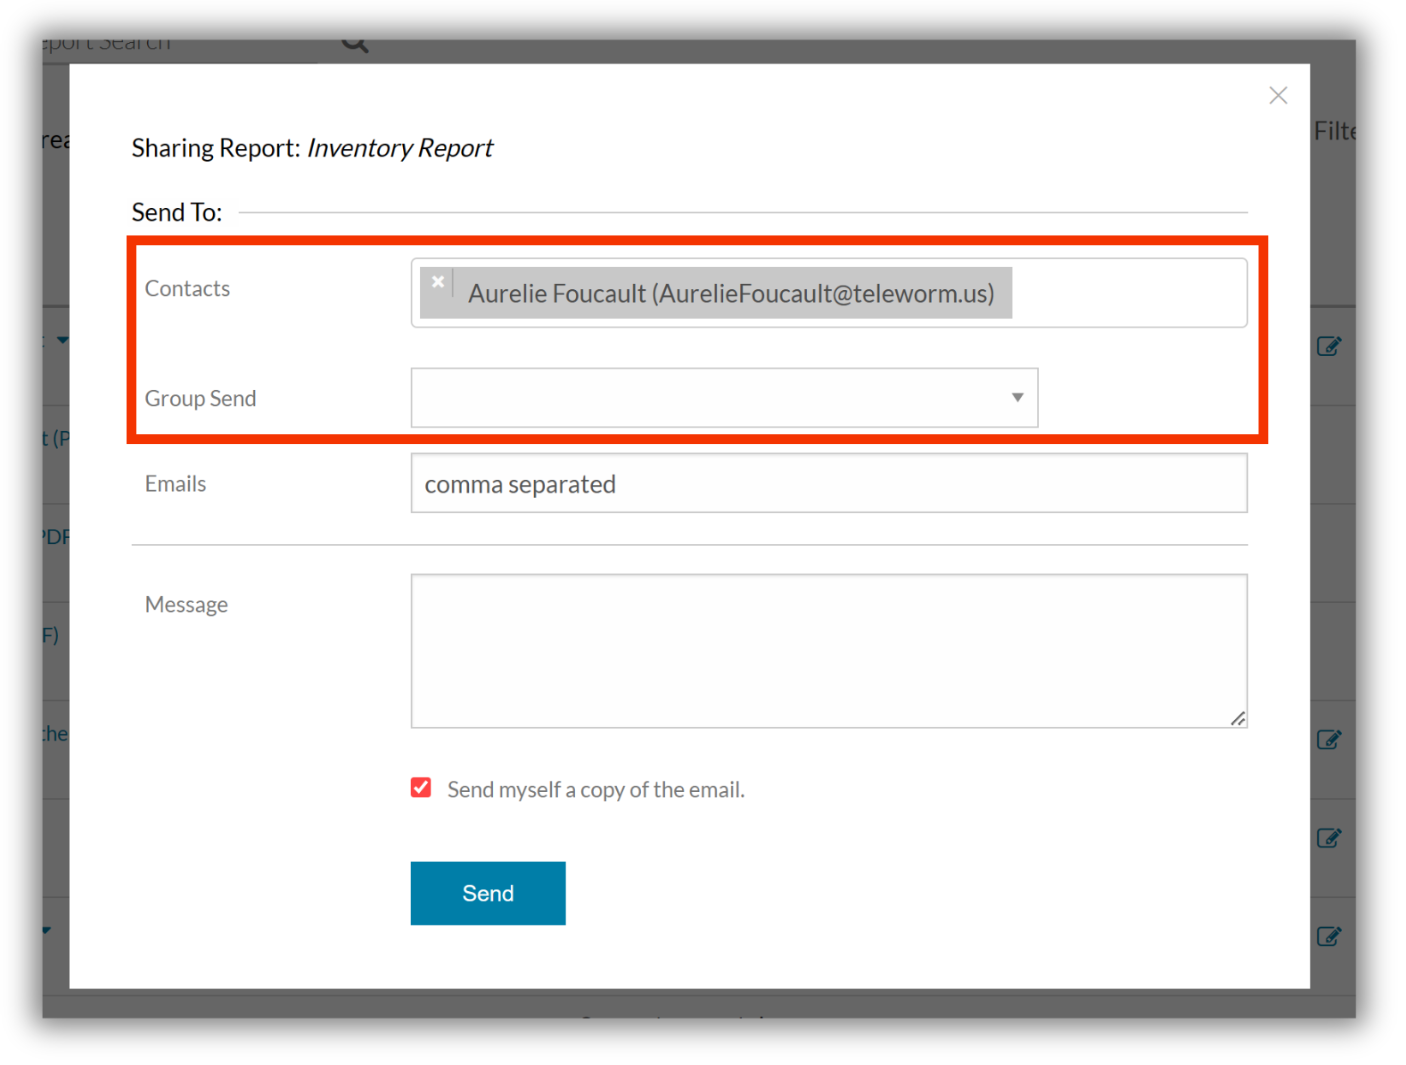
Task: Click the 'Send myself a copy of the email' label
Action: pos(596,790)
